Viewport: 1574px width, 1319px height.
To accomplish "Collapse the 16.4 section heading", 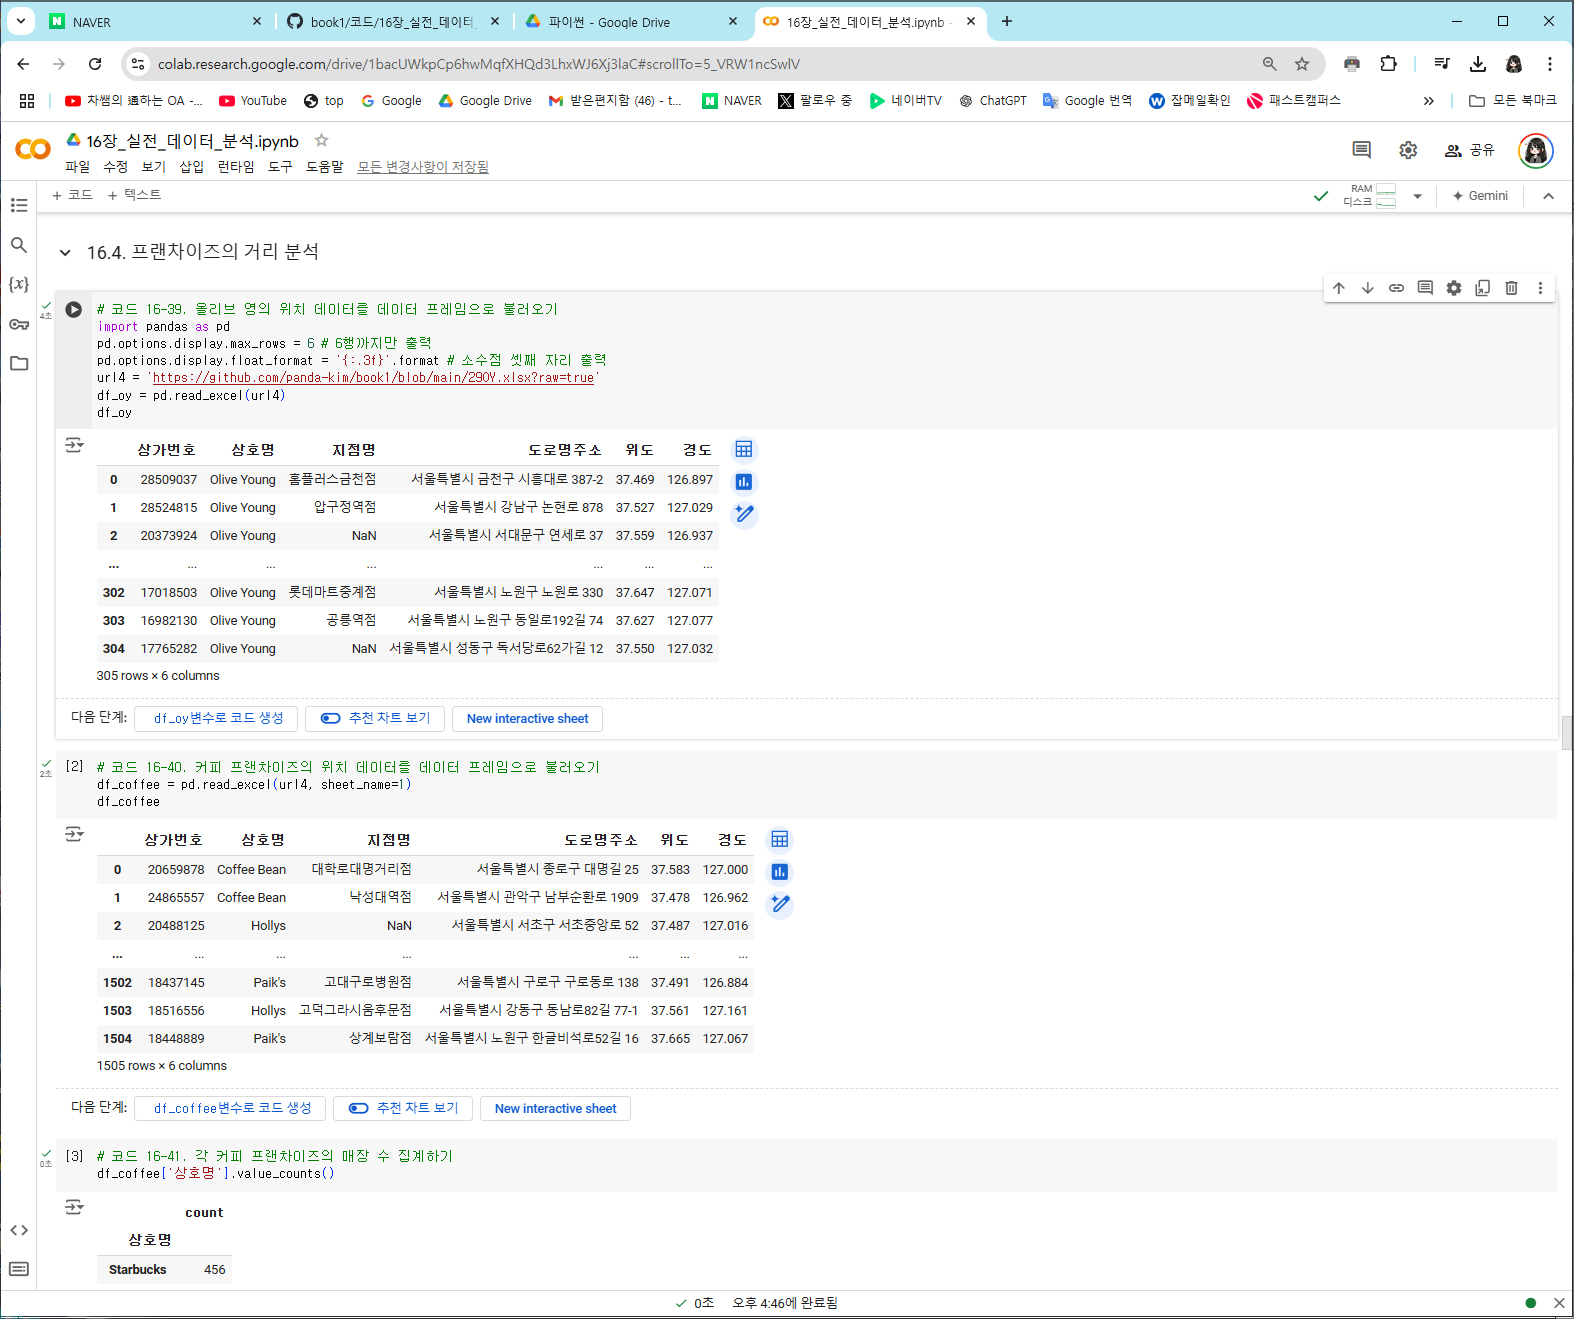I will (x=65, y=253).
